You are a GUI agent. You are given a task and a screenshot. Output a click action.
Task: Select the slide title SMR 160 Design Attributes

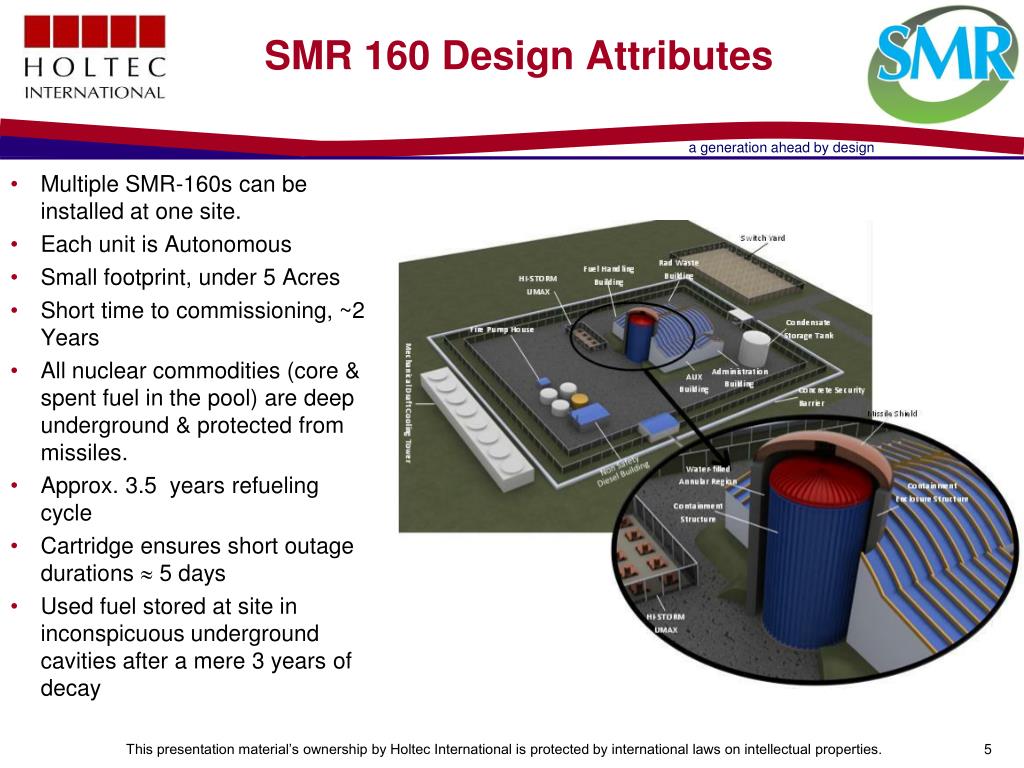coord(518,55)
